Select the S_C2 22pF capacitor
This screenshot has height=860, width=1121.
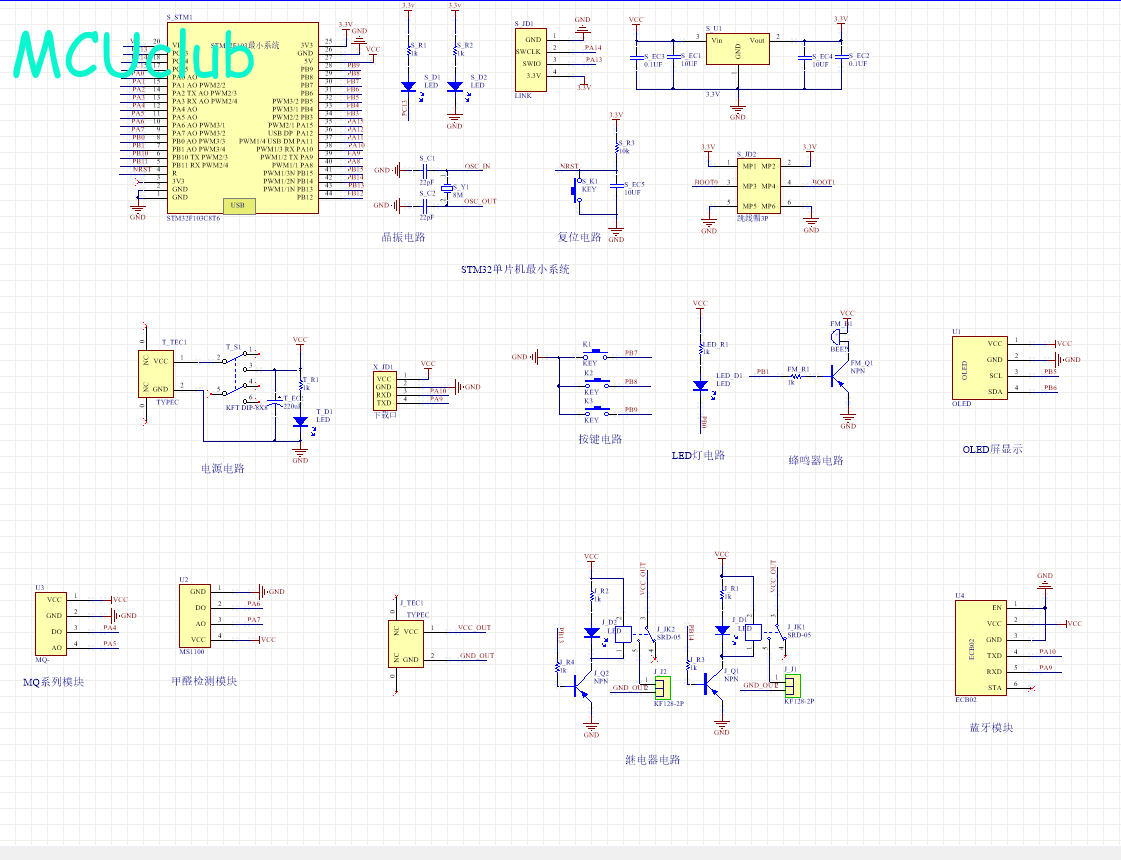pos(425,205)
